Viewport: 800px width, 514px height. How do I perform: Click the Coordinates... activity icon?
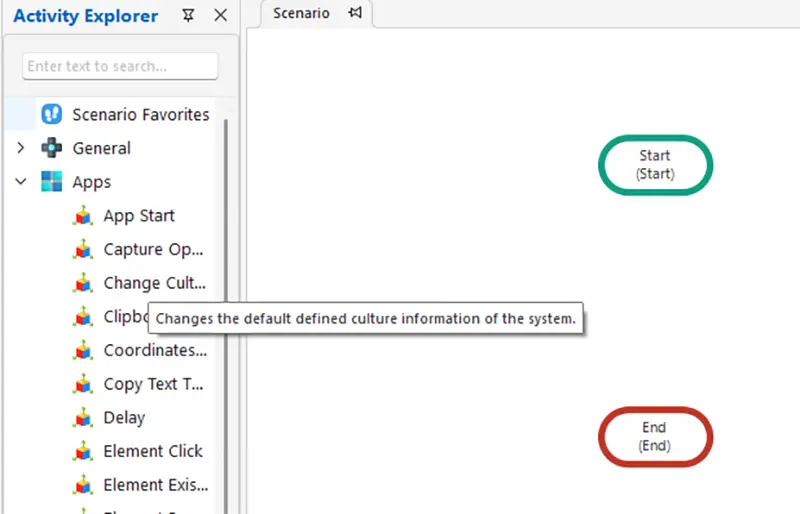(x=83, y=350)
